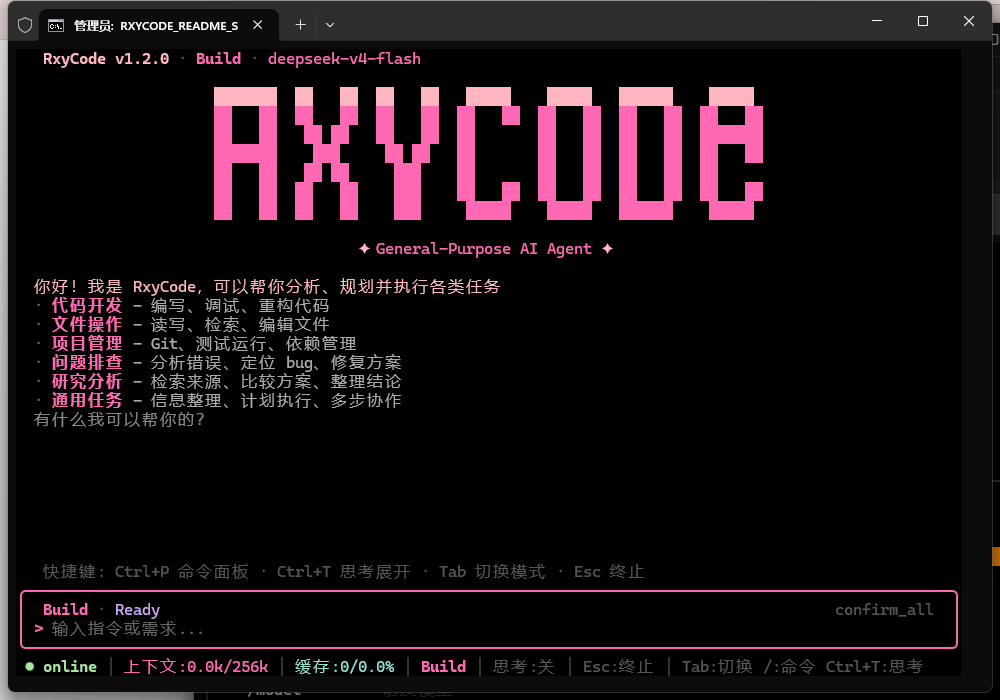The width and height of the screenshot is (1000, 700).
Task: Click the Build label in the header
Action: 219,59
